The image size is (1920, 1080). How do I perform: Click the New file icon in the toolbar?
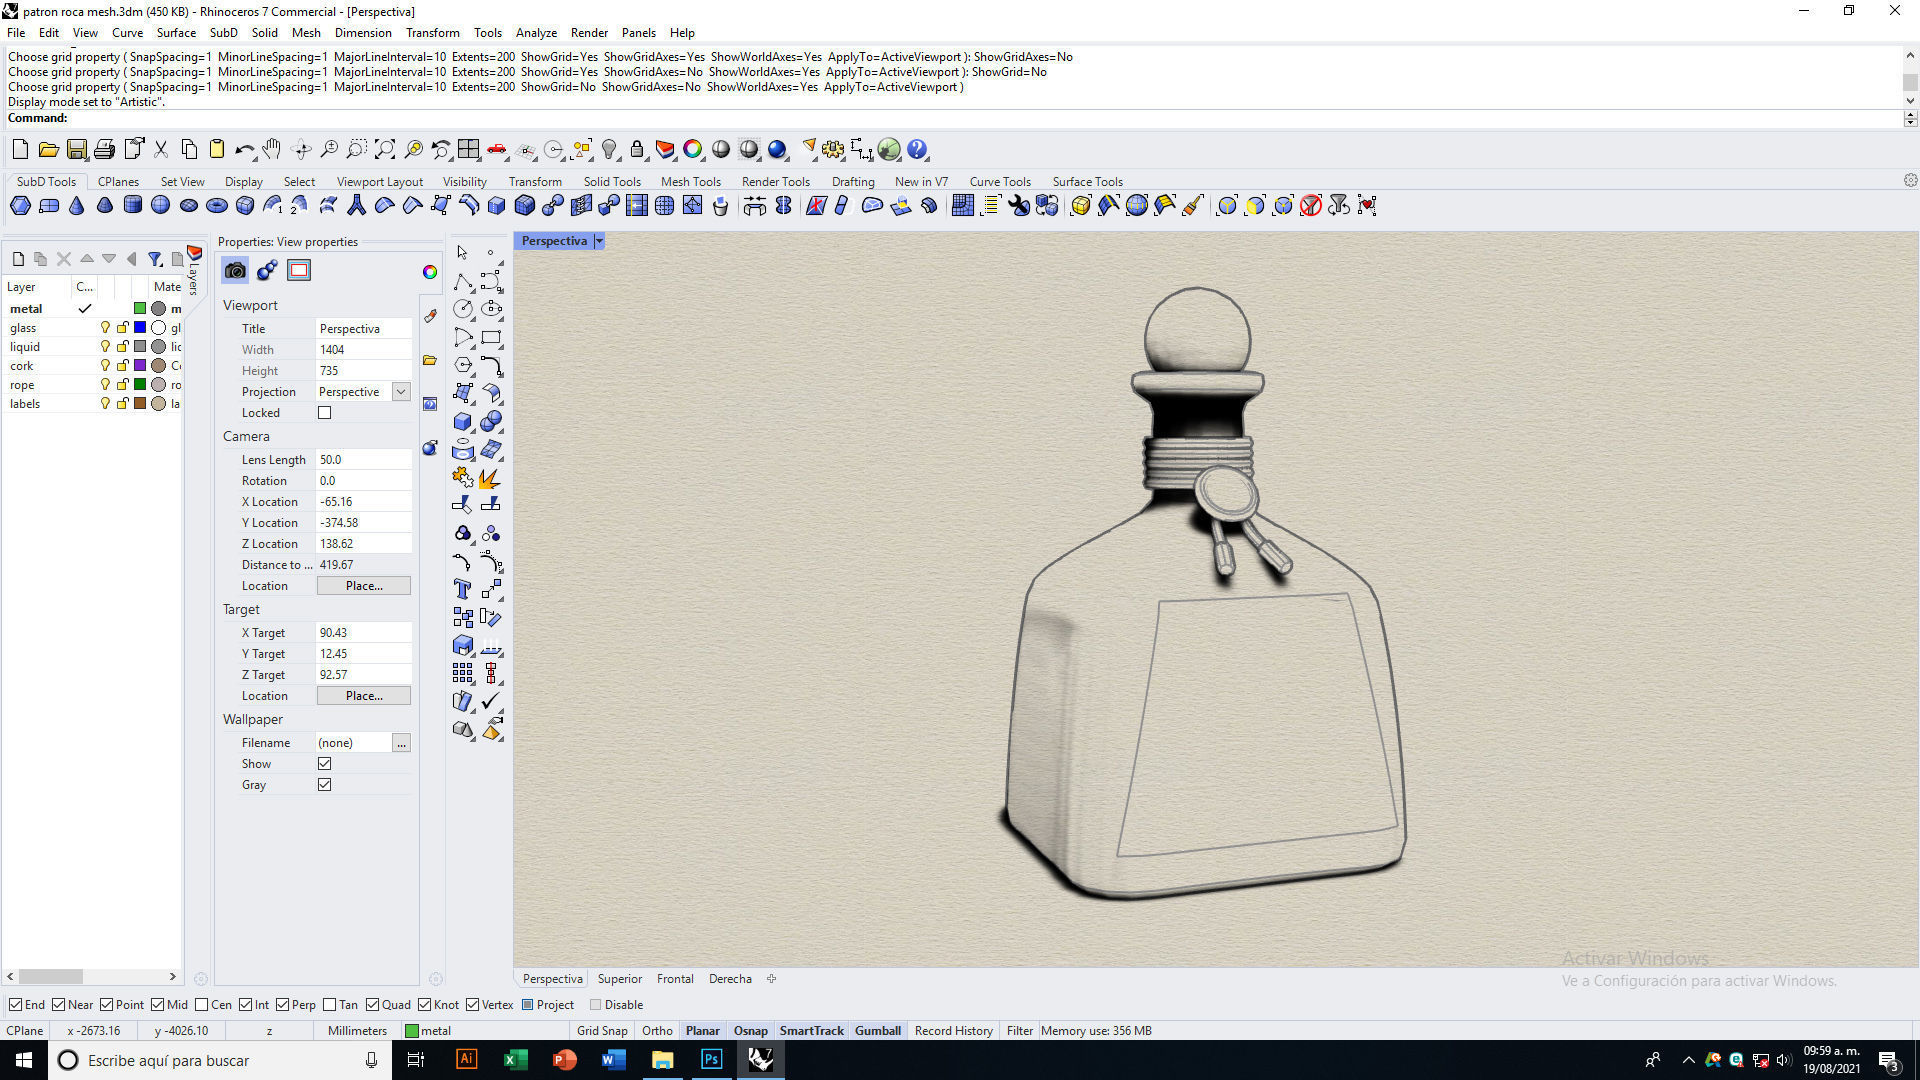(20, 150)
